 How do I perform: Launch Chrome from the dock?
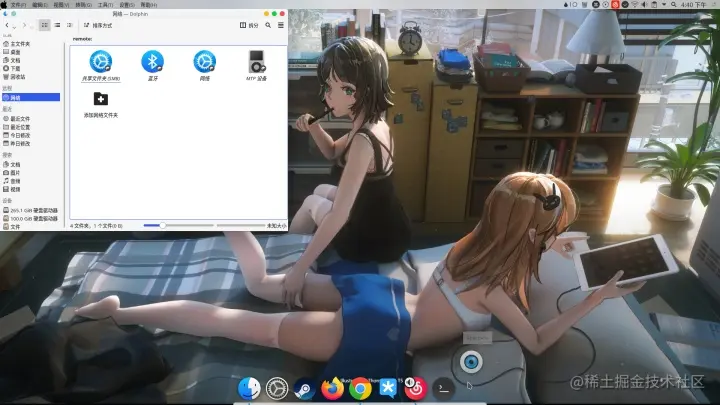360,389
